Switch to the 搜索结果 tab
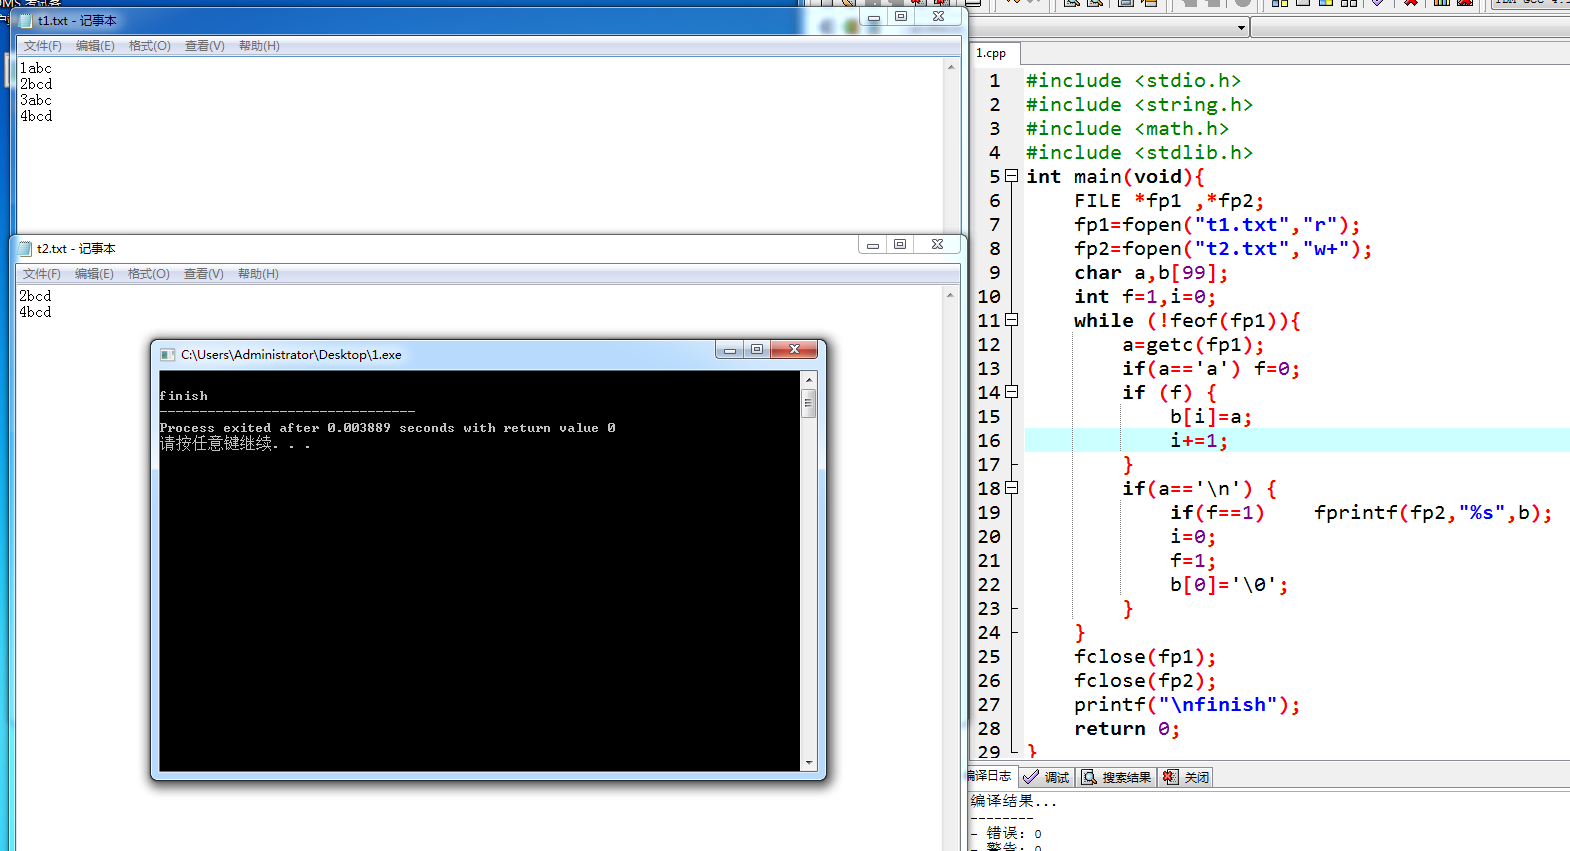This screenshot has width=1570, height=851. (x=1117, y=777)
